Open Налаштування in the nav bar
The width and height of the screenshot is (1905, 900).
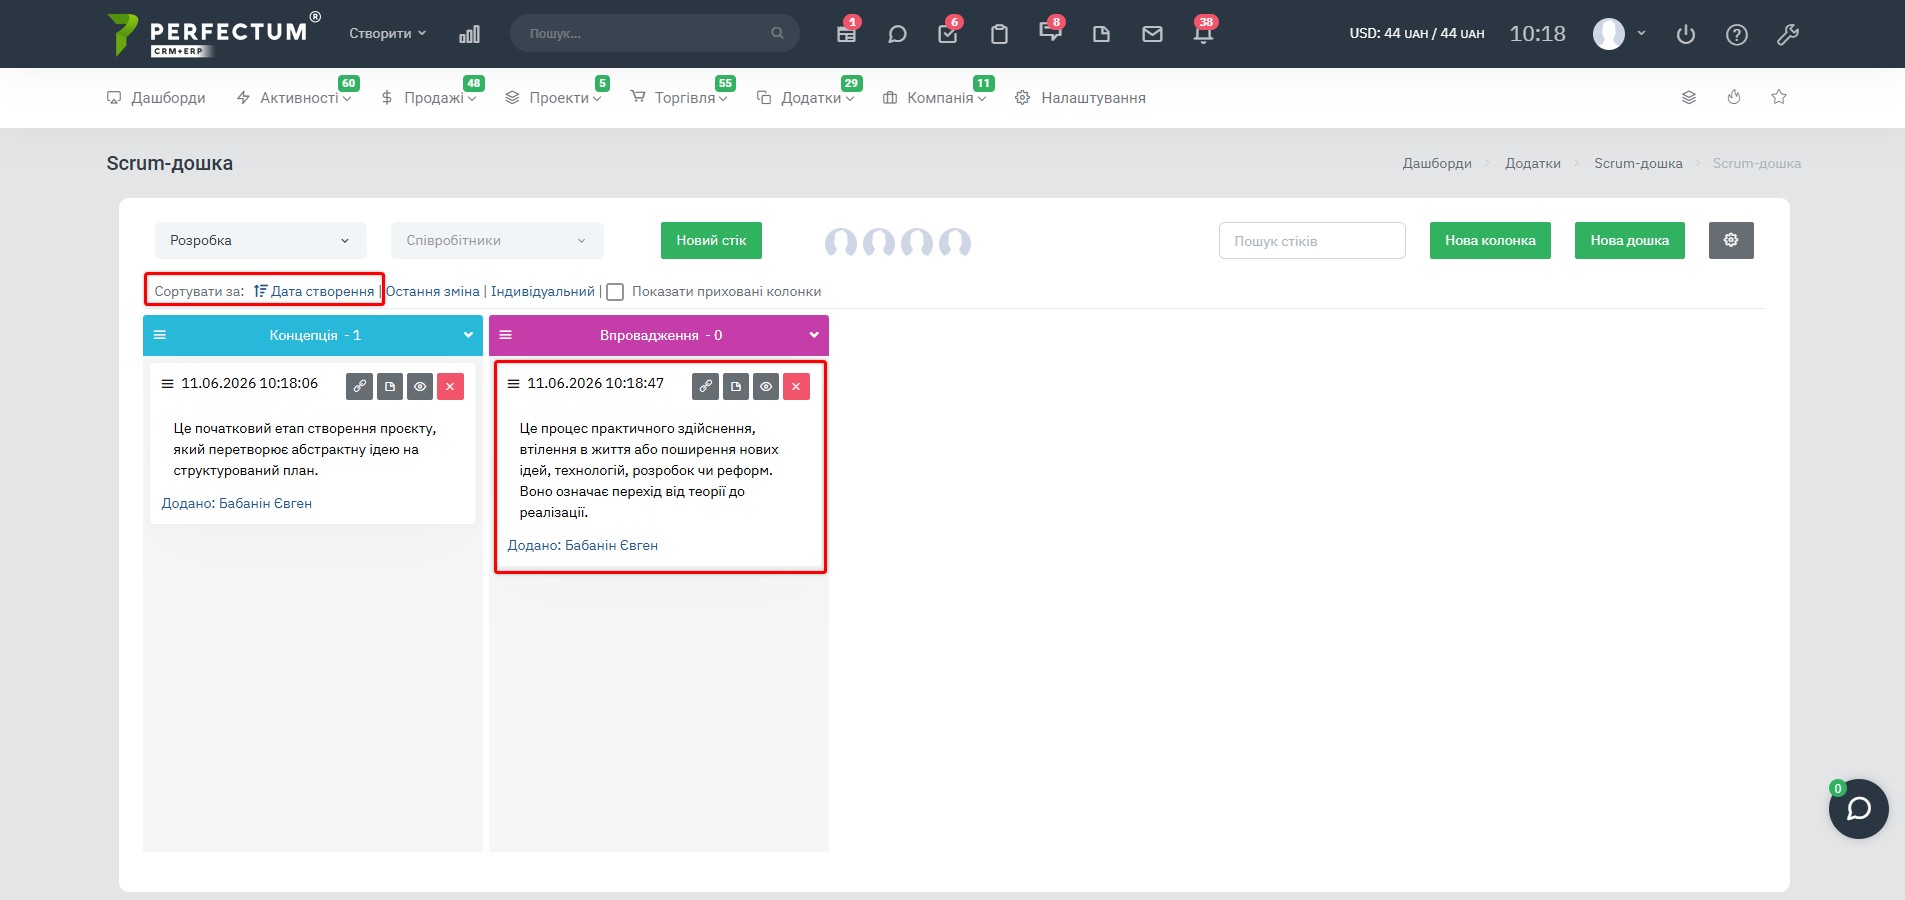click(1080, 97)
